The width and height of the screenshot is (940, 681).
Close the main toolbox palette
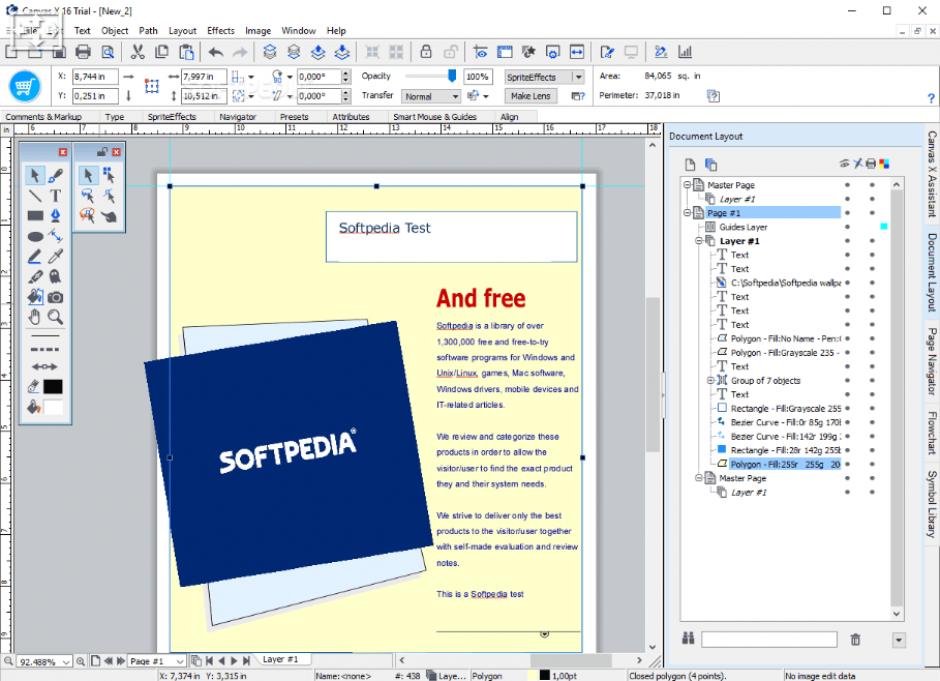pos(62,152)
